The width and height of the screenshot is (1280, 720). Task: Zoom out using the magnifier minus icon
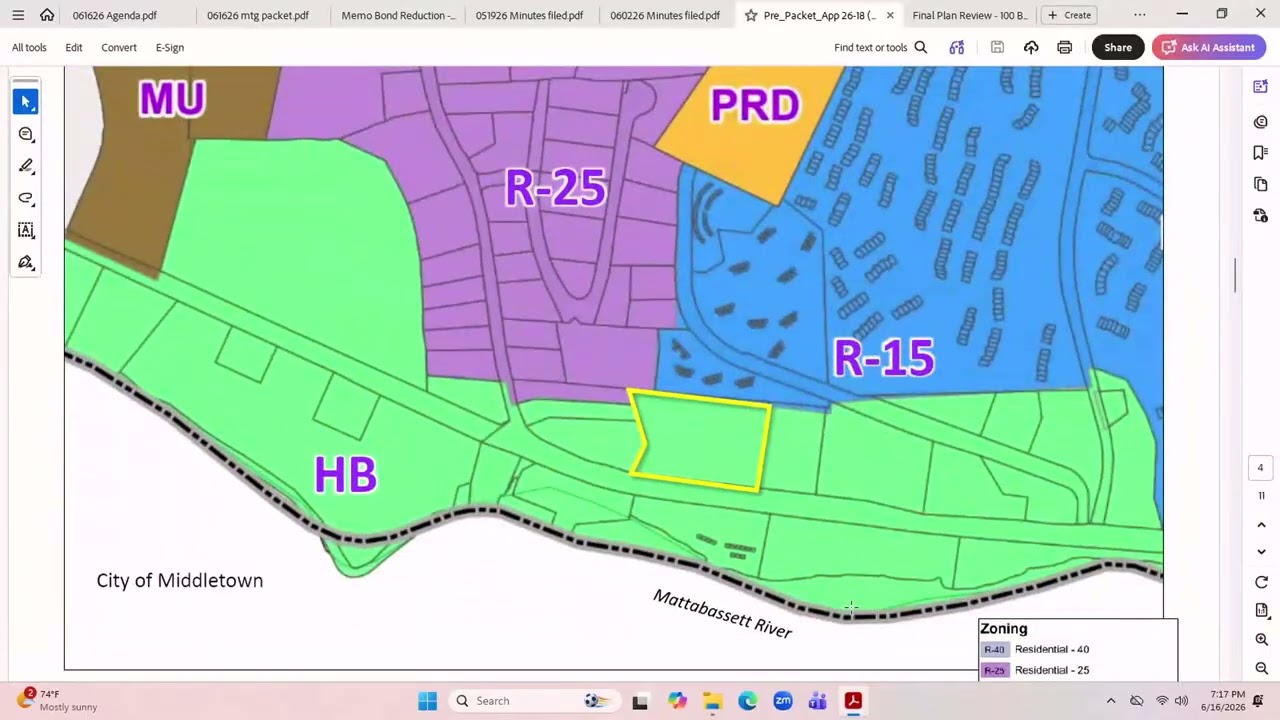pyautogui.click(x=1261, y=668)
